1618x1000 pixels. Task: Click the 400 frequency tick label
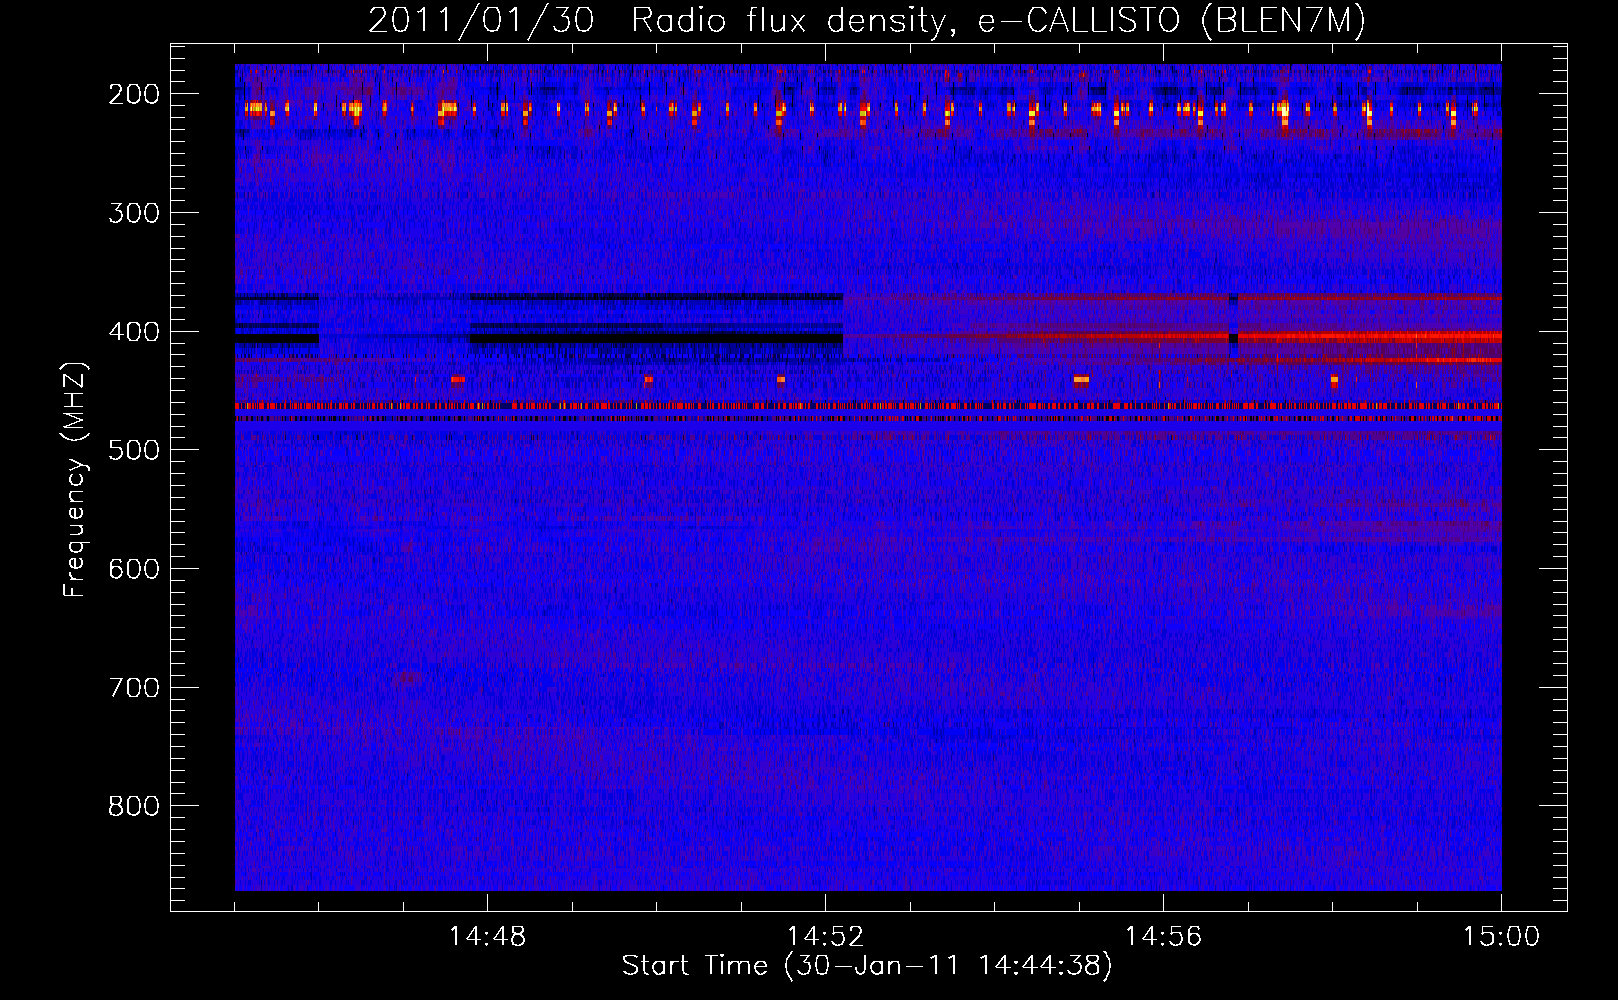click(x=134, y=332)
